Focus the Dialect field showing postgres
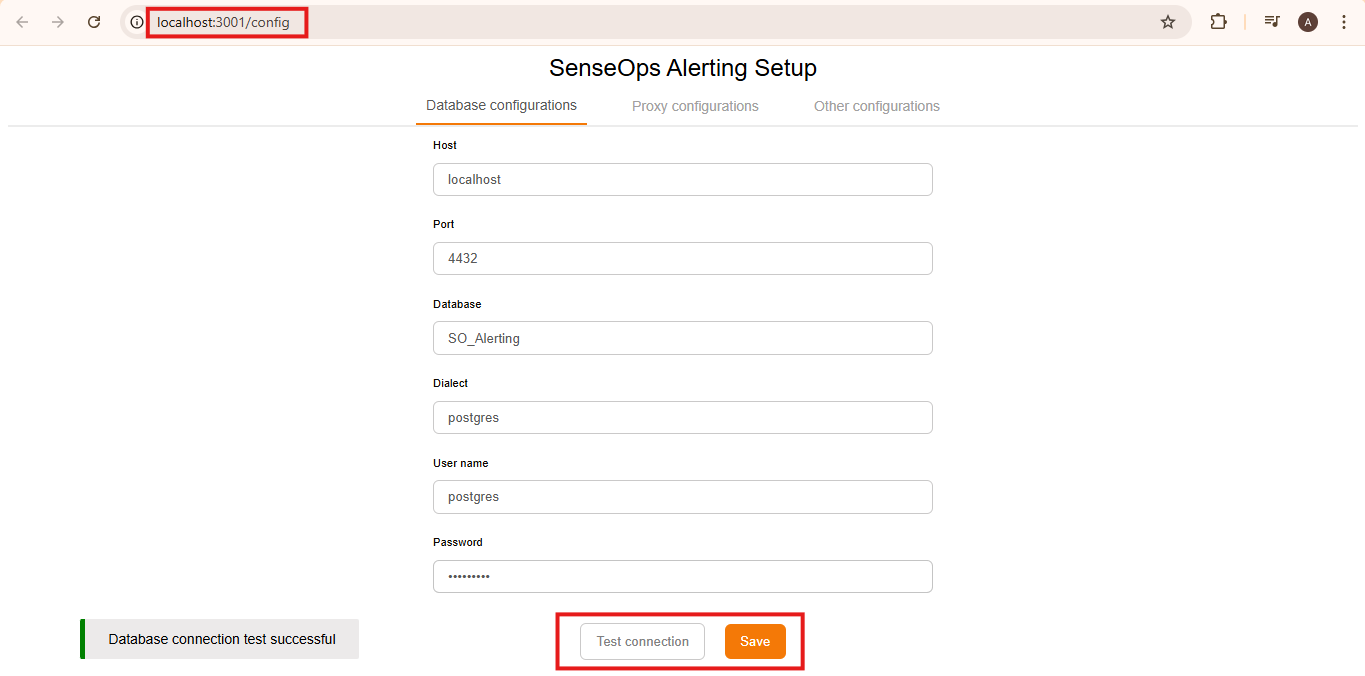This screenshot has width=1365, height=676. click(x=683, y=417)
